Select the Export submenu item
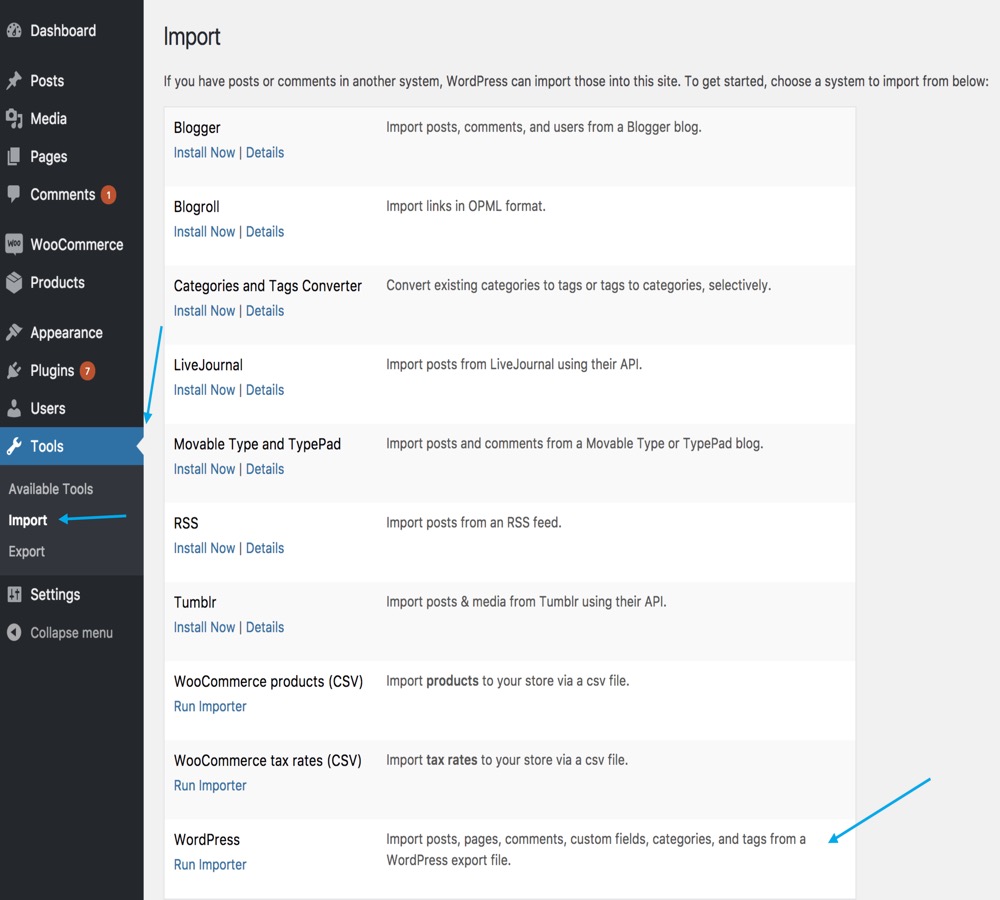The width and height of the screenshot is (1000, 900). pyautogui.click(x=26, y=551)
